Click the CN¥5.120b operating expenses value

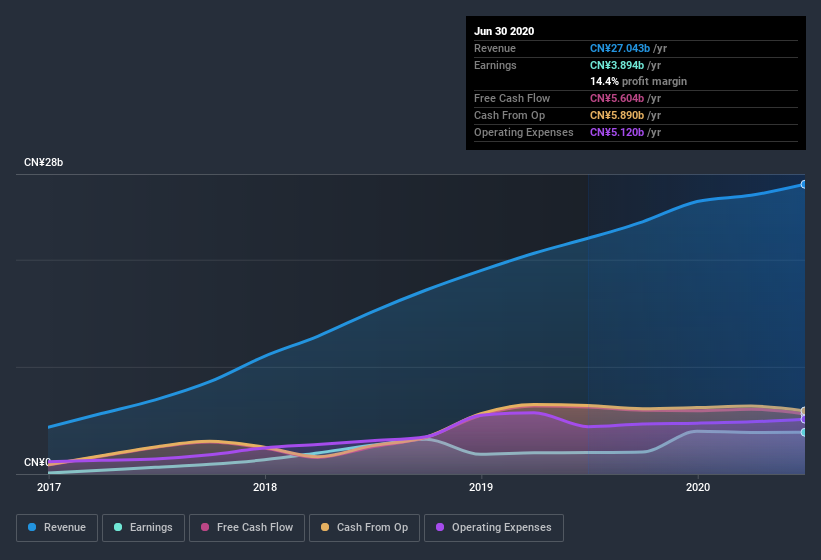617,132
